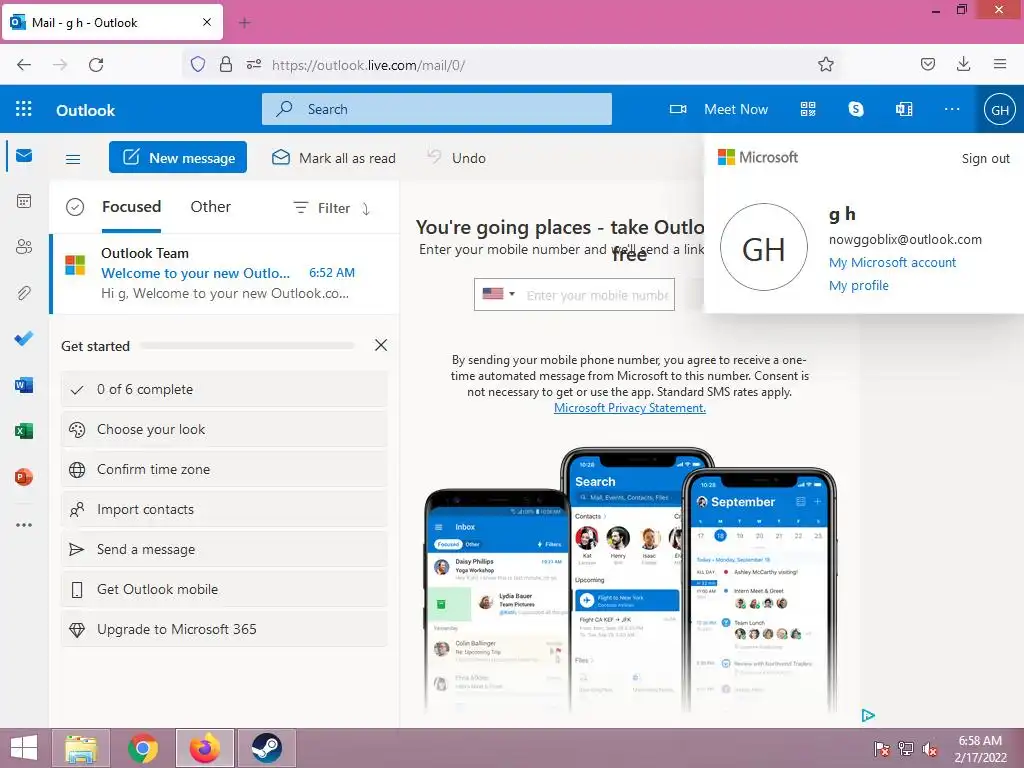
Task: Open Mail in the left rail
Action: 24,155
